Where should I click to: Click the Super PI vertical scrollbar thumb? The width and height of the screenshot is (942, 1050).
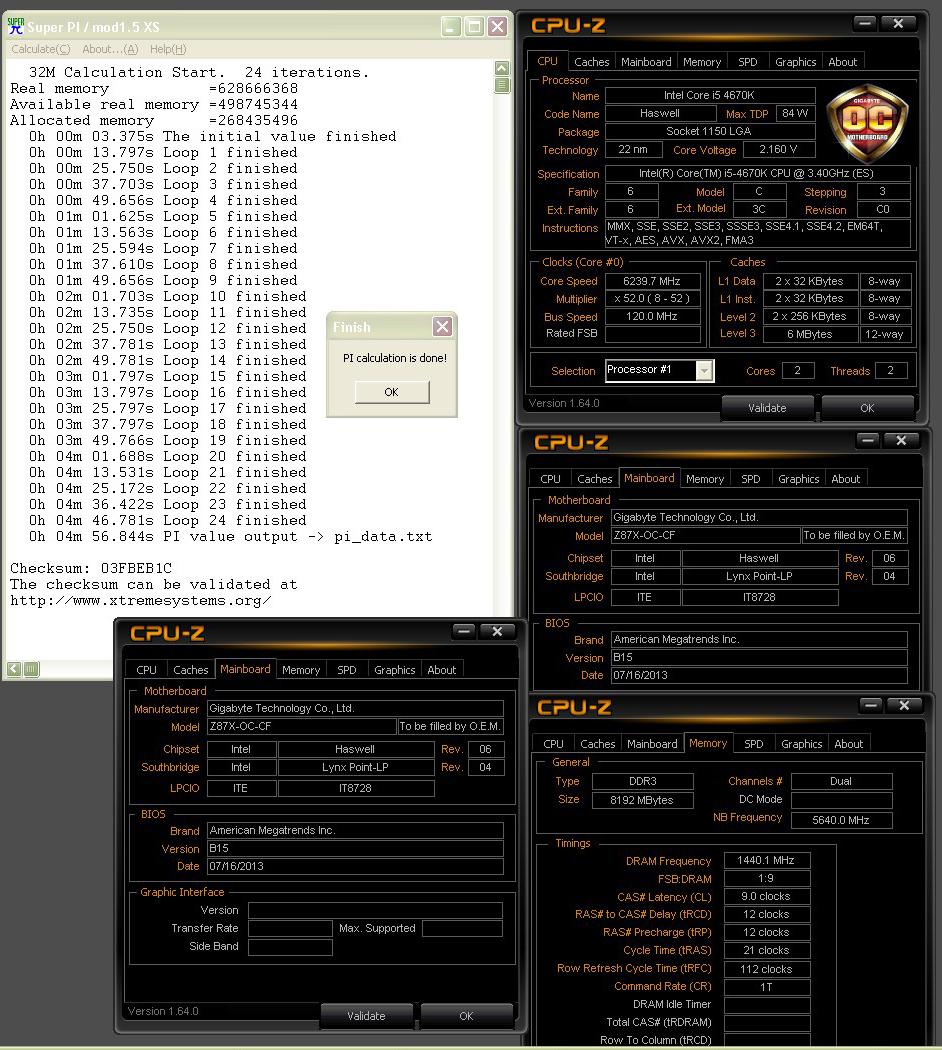tap(501, 85)
